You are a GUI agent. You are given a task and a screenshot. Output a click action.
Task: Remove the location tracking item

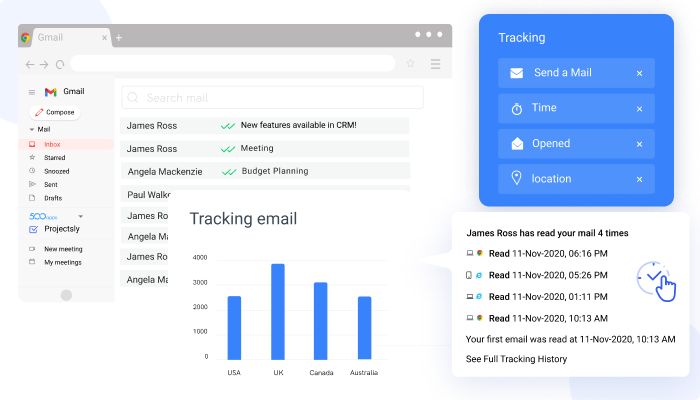[x=639, y=179]
